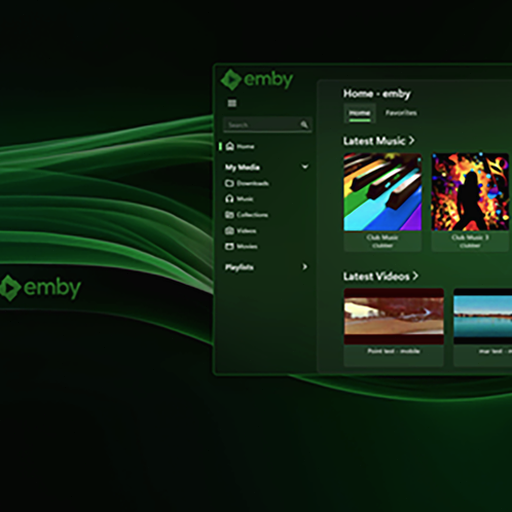Click the emby logo in the app header

[x=257, y=80]
